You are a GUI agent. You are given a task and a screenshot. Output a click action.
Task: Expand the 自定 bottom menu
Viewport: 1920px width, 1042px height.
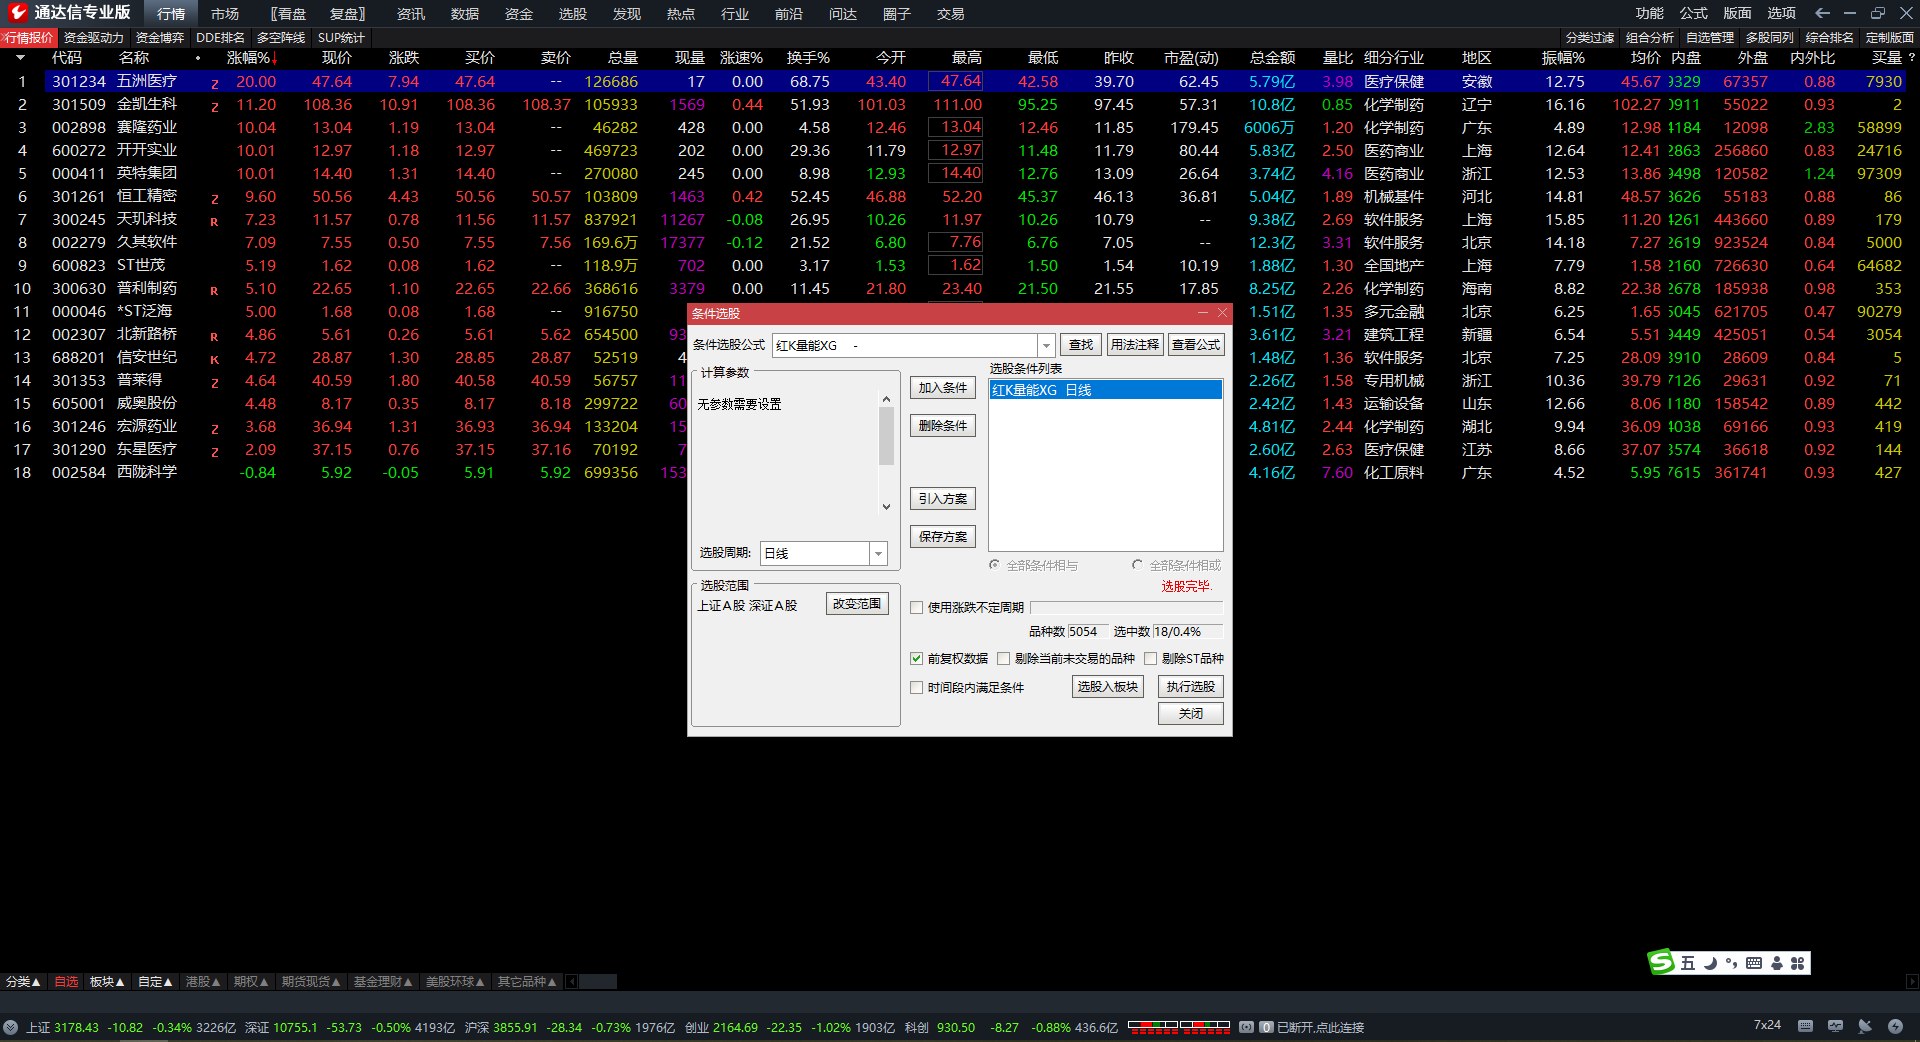155,982
